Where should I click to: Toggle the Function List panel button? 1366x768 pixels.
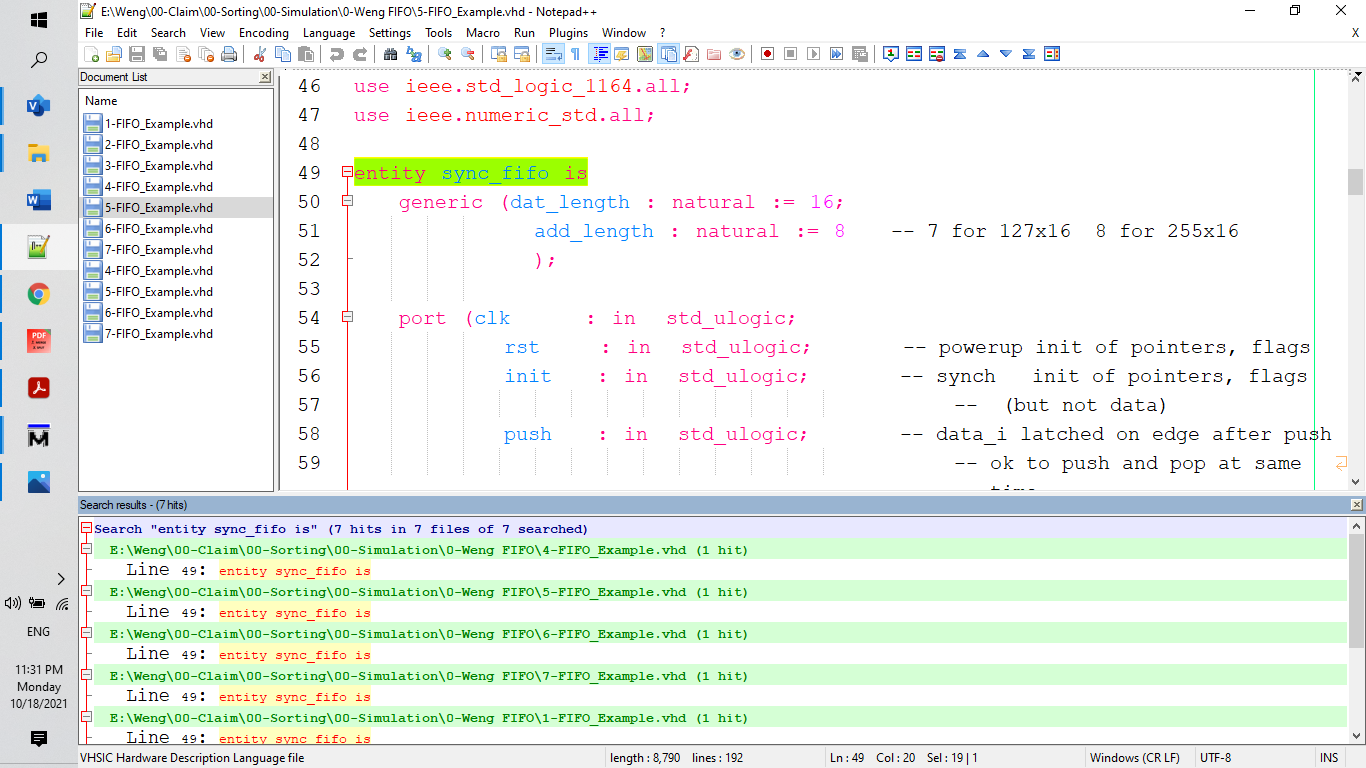click(x=691, y=54)
